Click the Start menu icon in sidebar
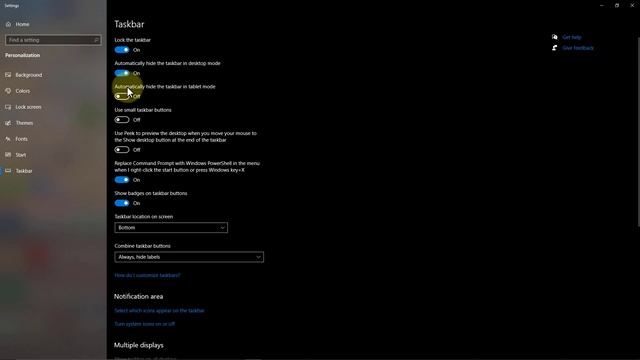Screen dimensions: 640x360 [x=8, y=155]
